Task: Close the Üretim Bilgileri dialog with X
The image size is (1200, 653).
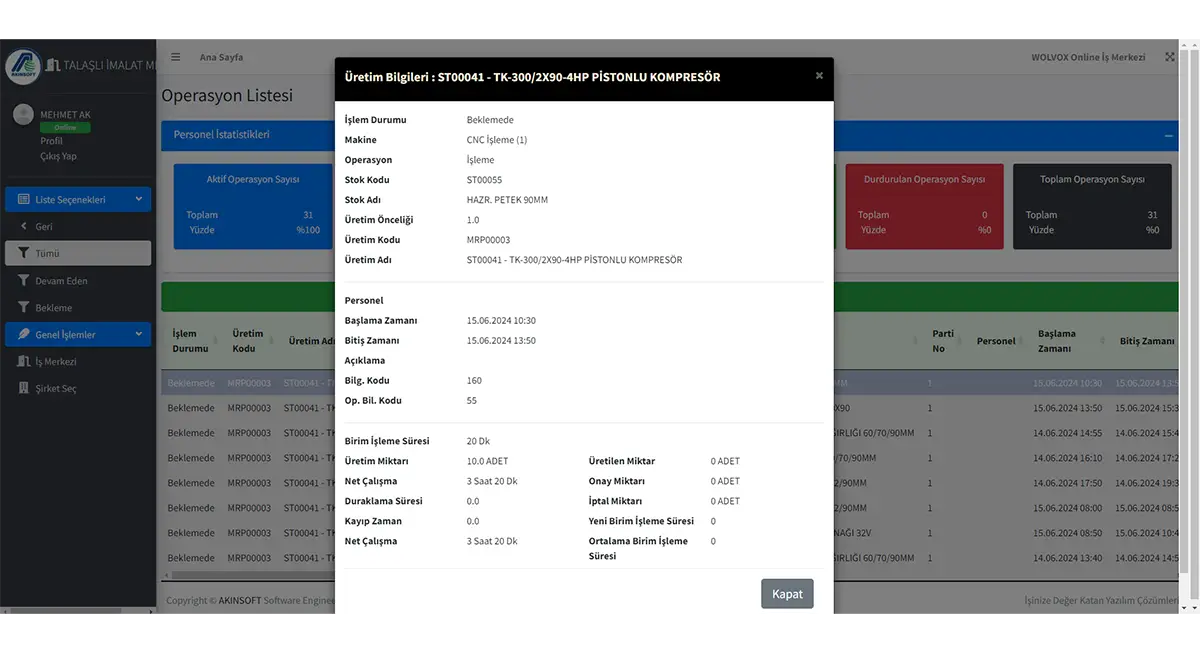Action: (x=819, y=76)
